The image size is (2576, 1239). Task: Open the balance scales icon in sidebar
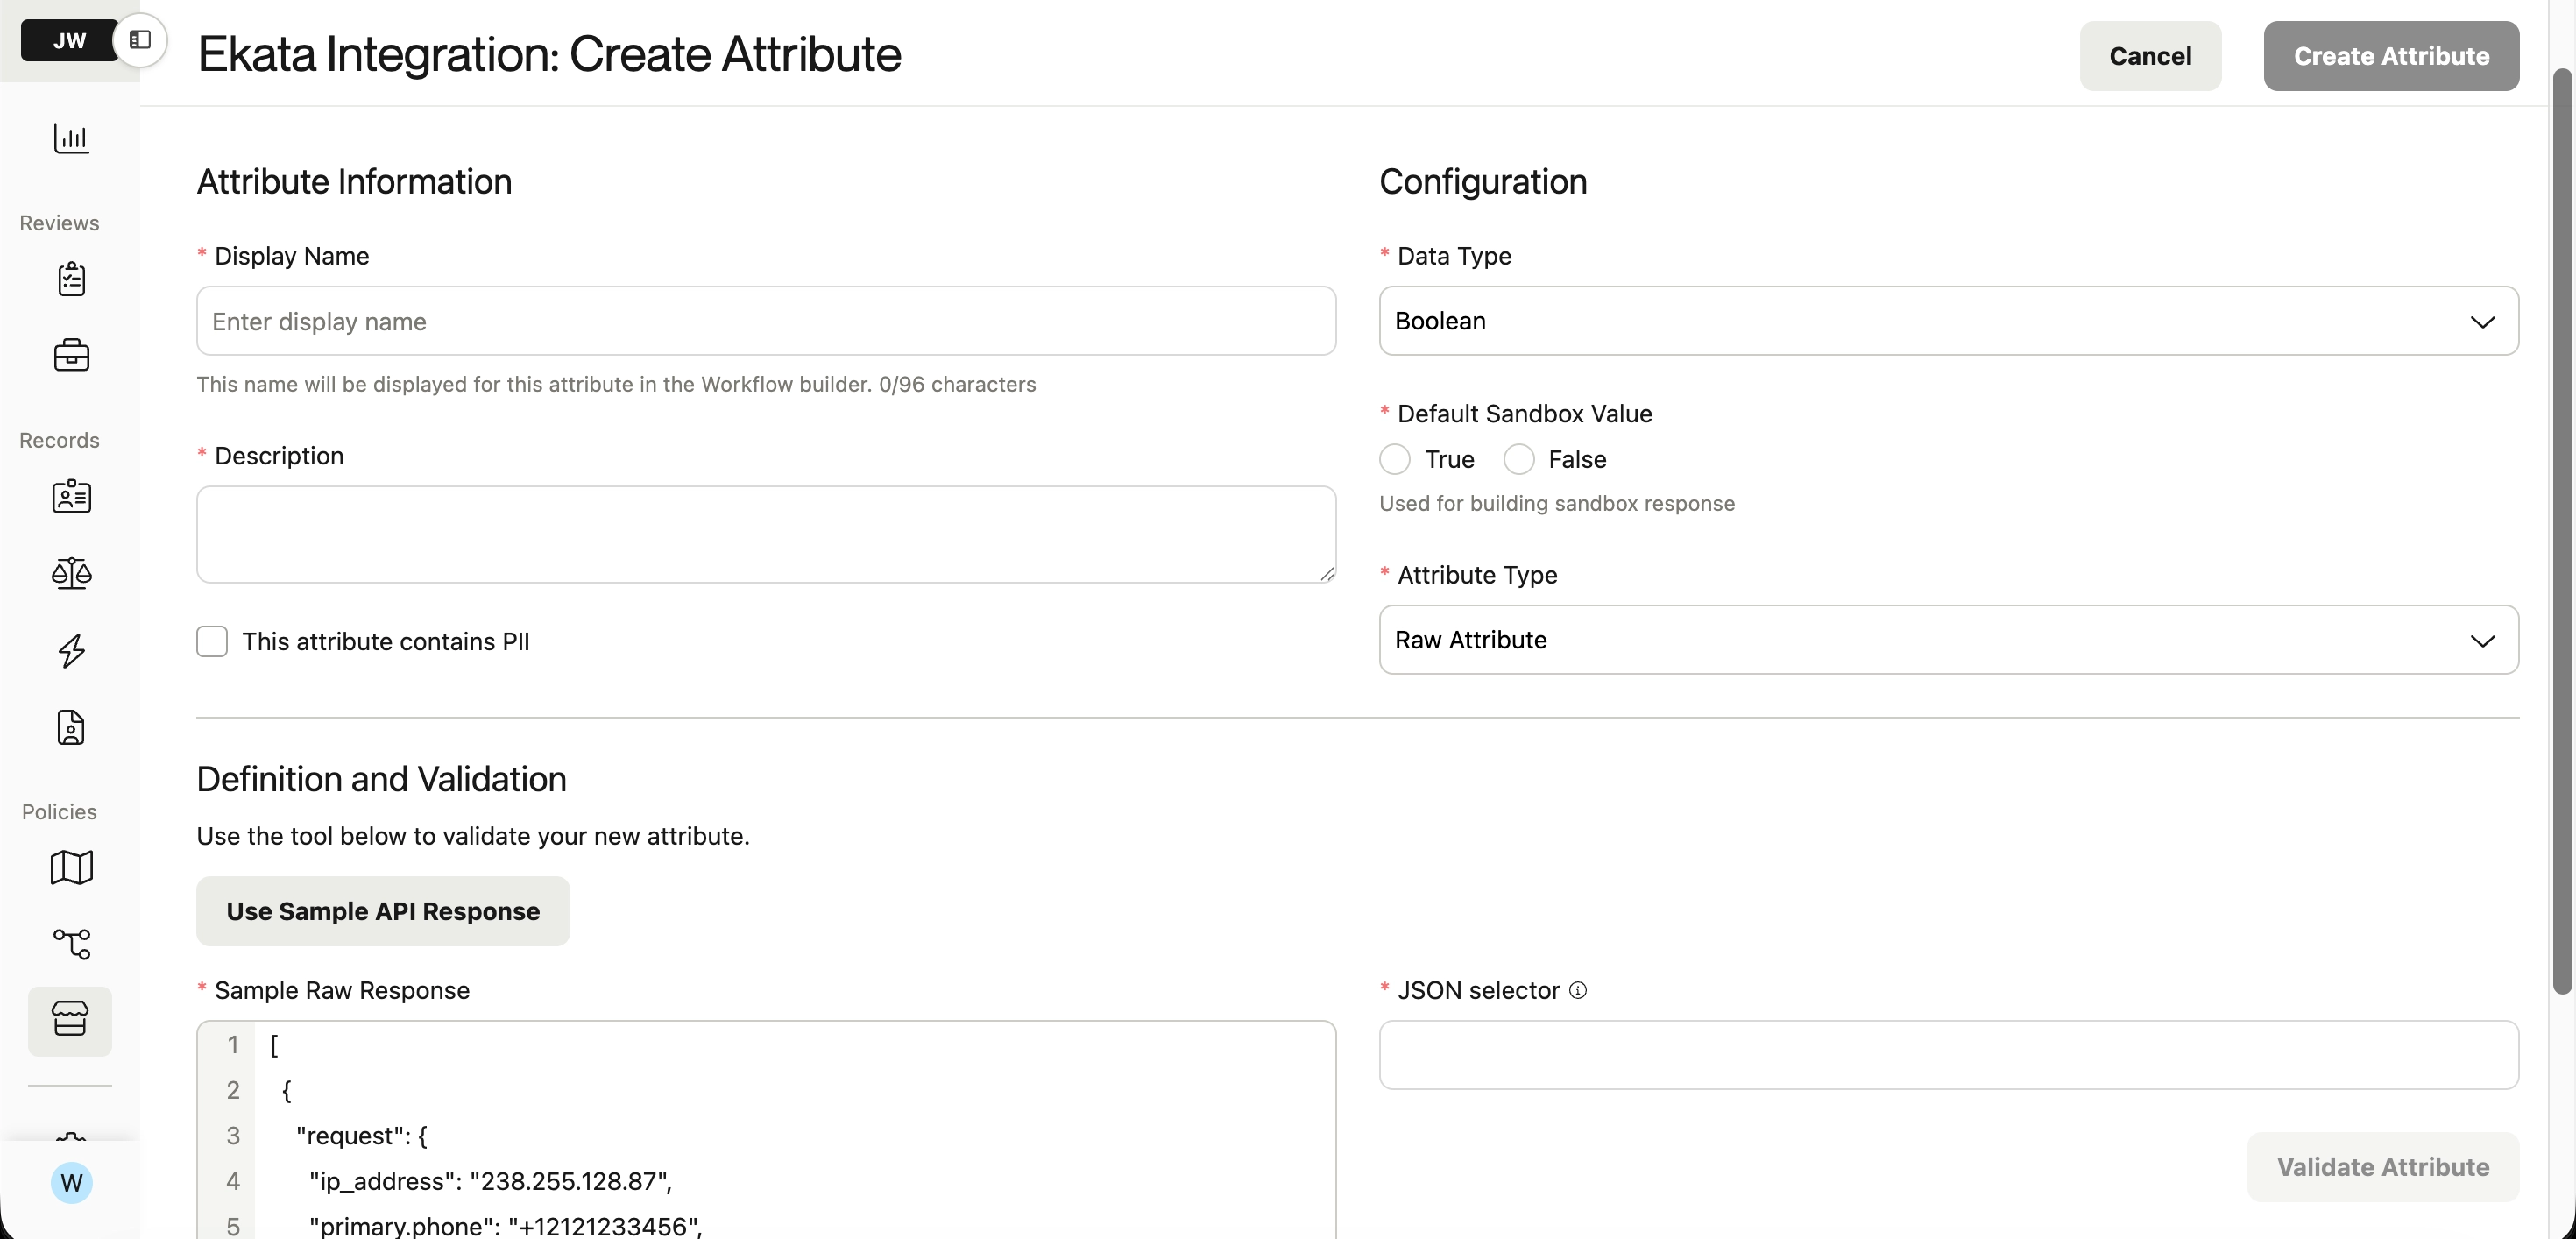pos(71,573)
